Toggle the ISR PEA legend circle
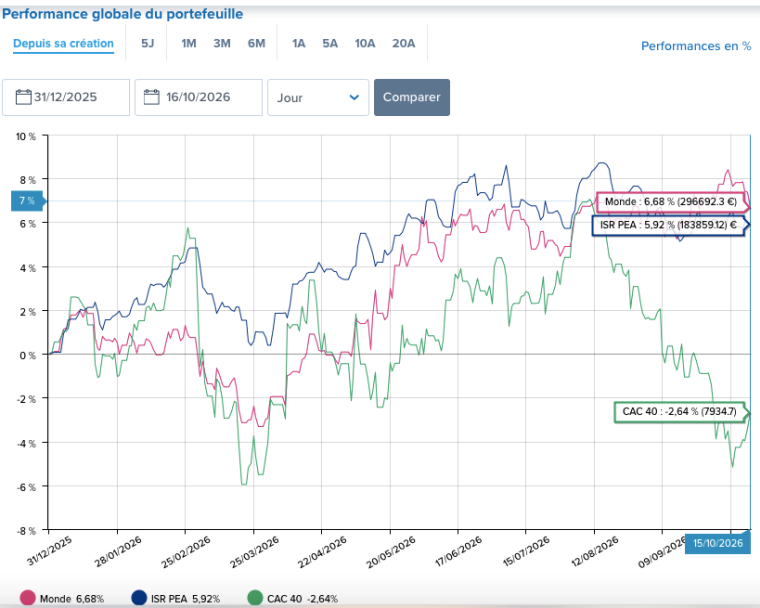 pos(139,598)
